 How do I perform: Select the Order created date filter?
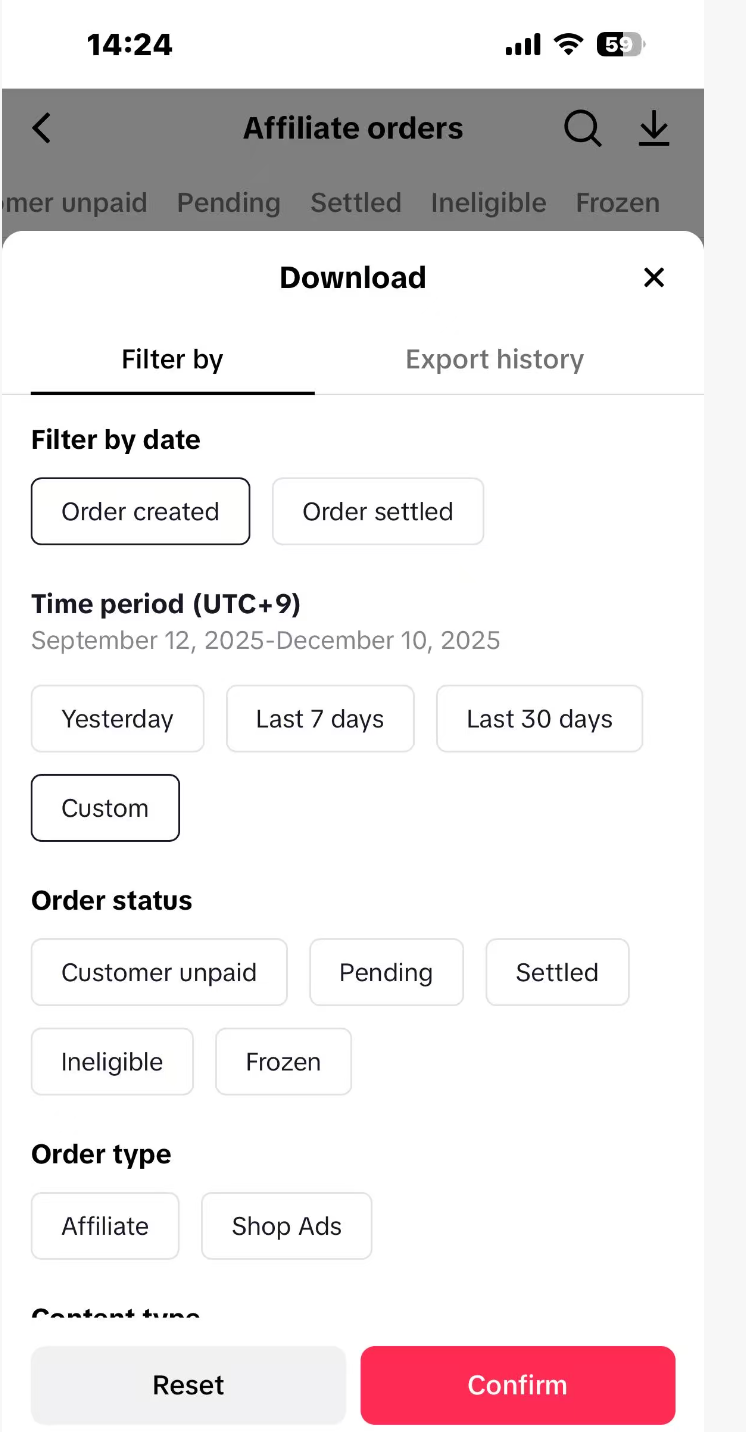(140, 512)
